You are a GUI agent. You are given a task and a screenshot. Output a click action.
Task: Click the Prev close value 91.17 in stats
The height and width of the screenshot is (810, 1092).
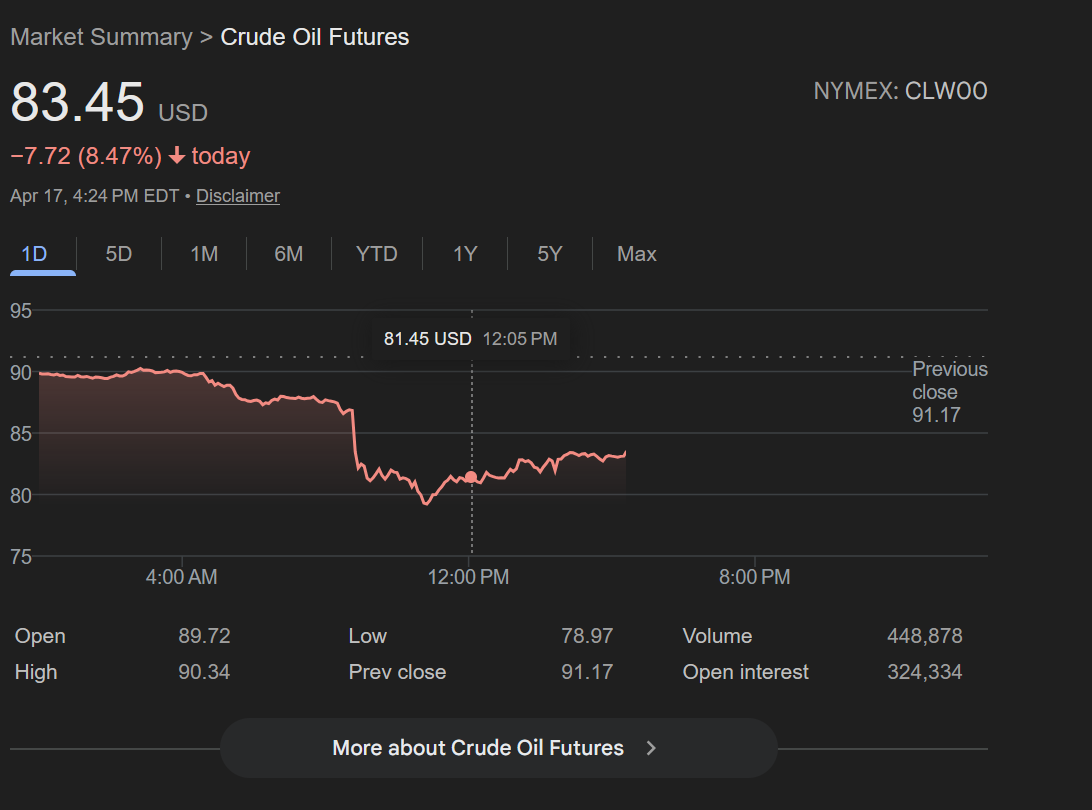587,672
